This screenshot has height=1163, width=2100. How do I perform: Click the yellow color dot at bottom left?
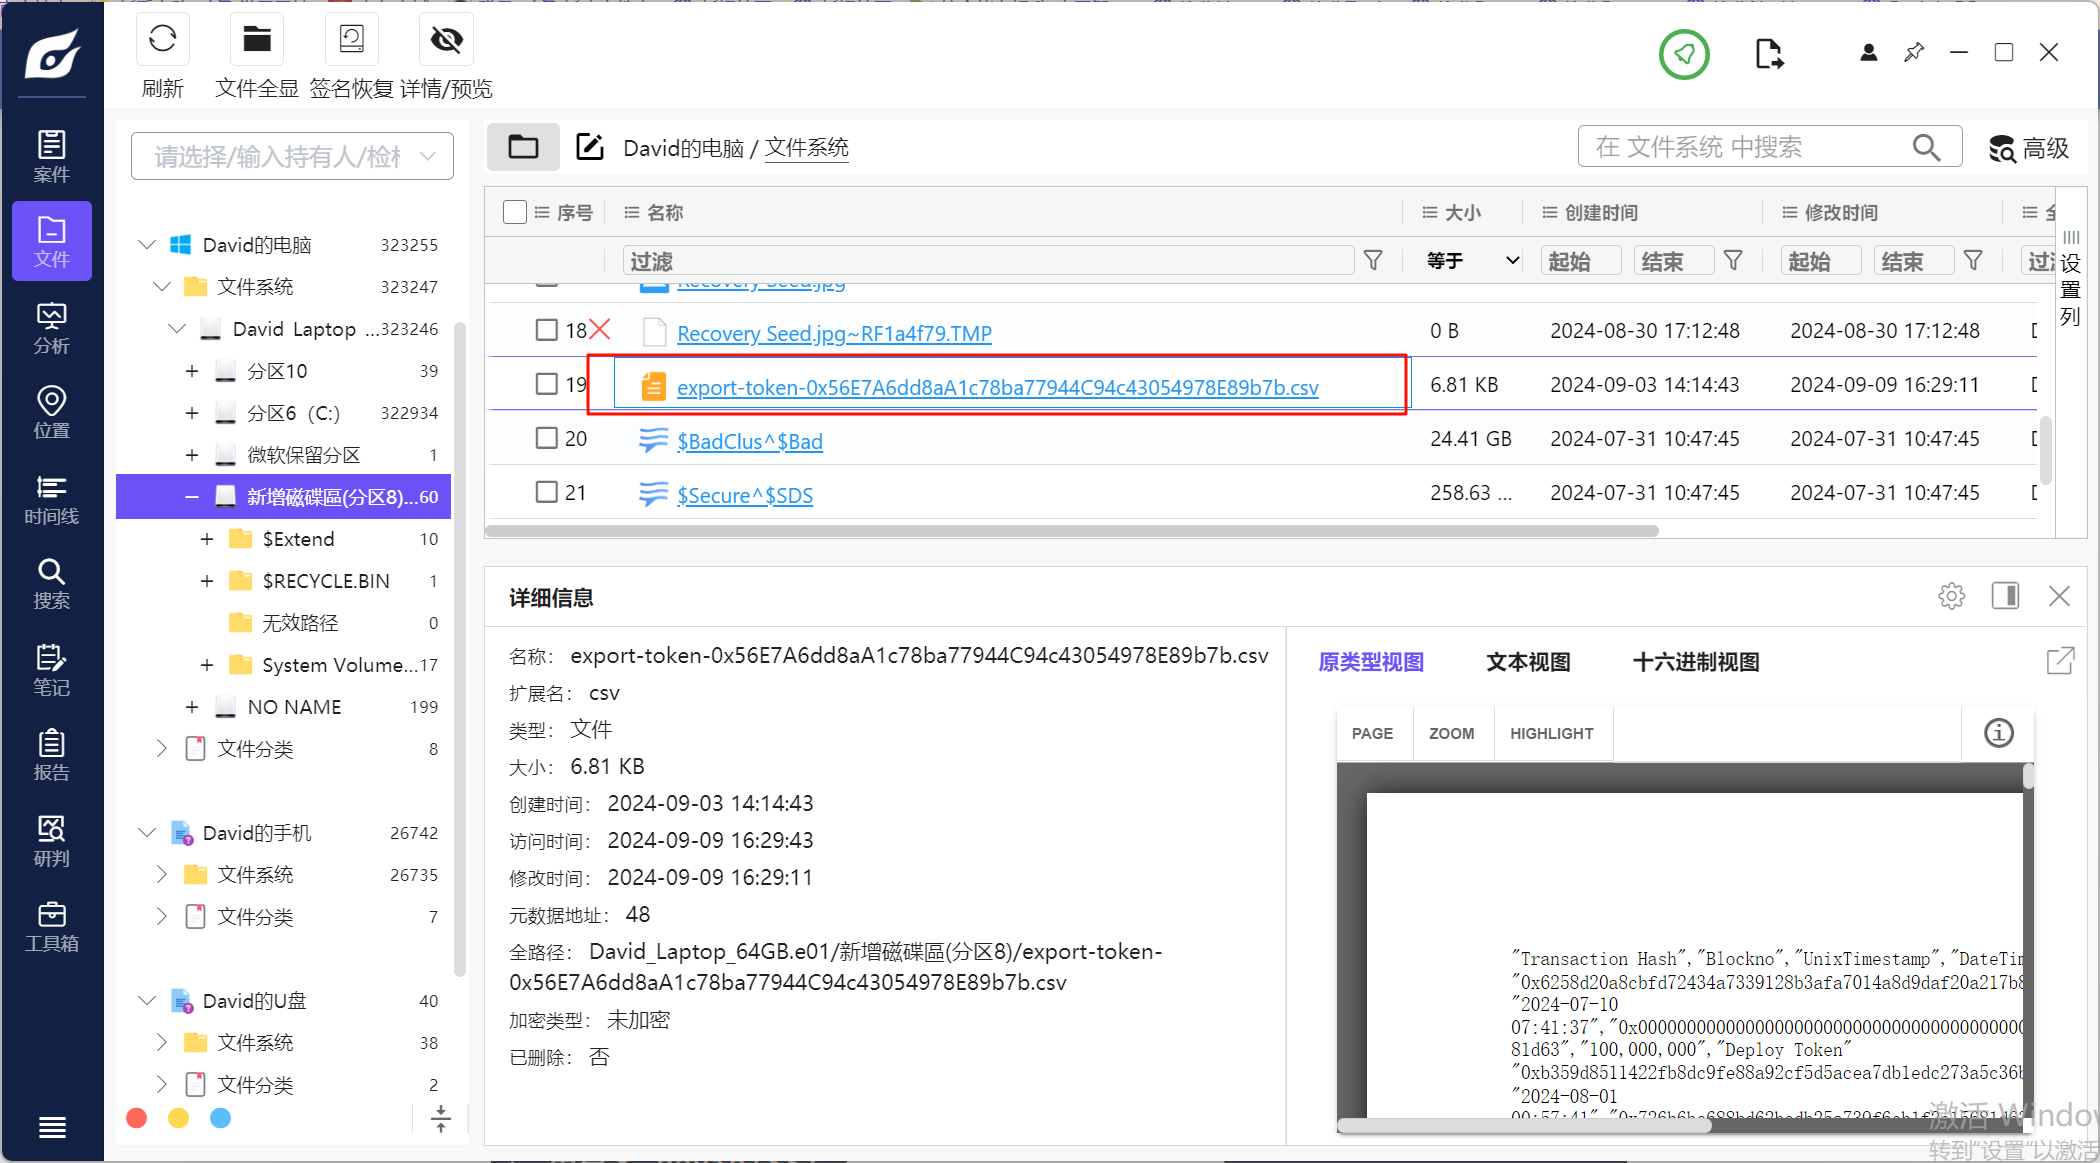point(178,1118)
